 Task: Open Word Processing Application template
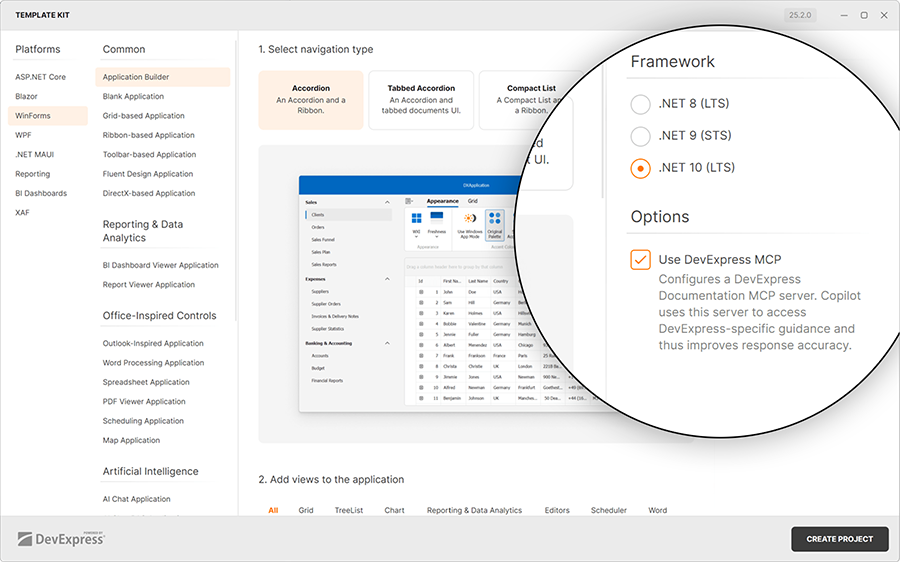click(153, 363)
